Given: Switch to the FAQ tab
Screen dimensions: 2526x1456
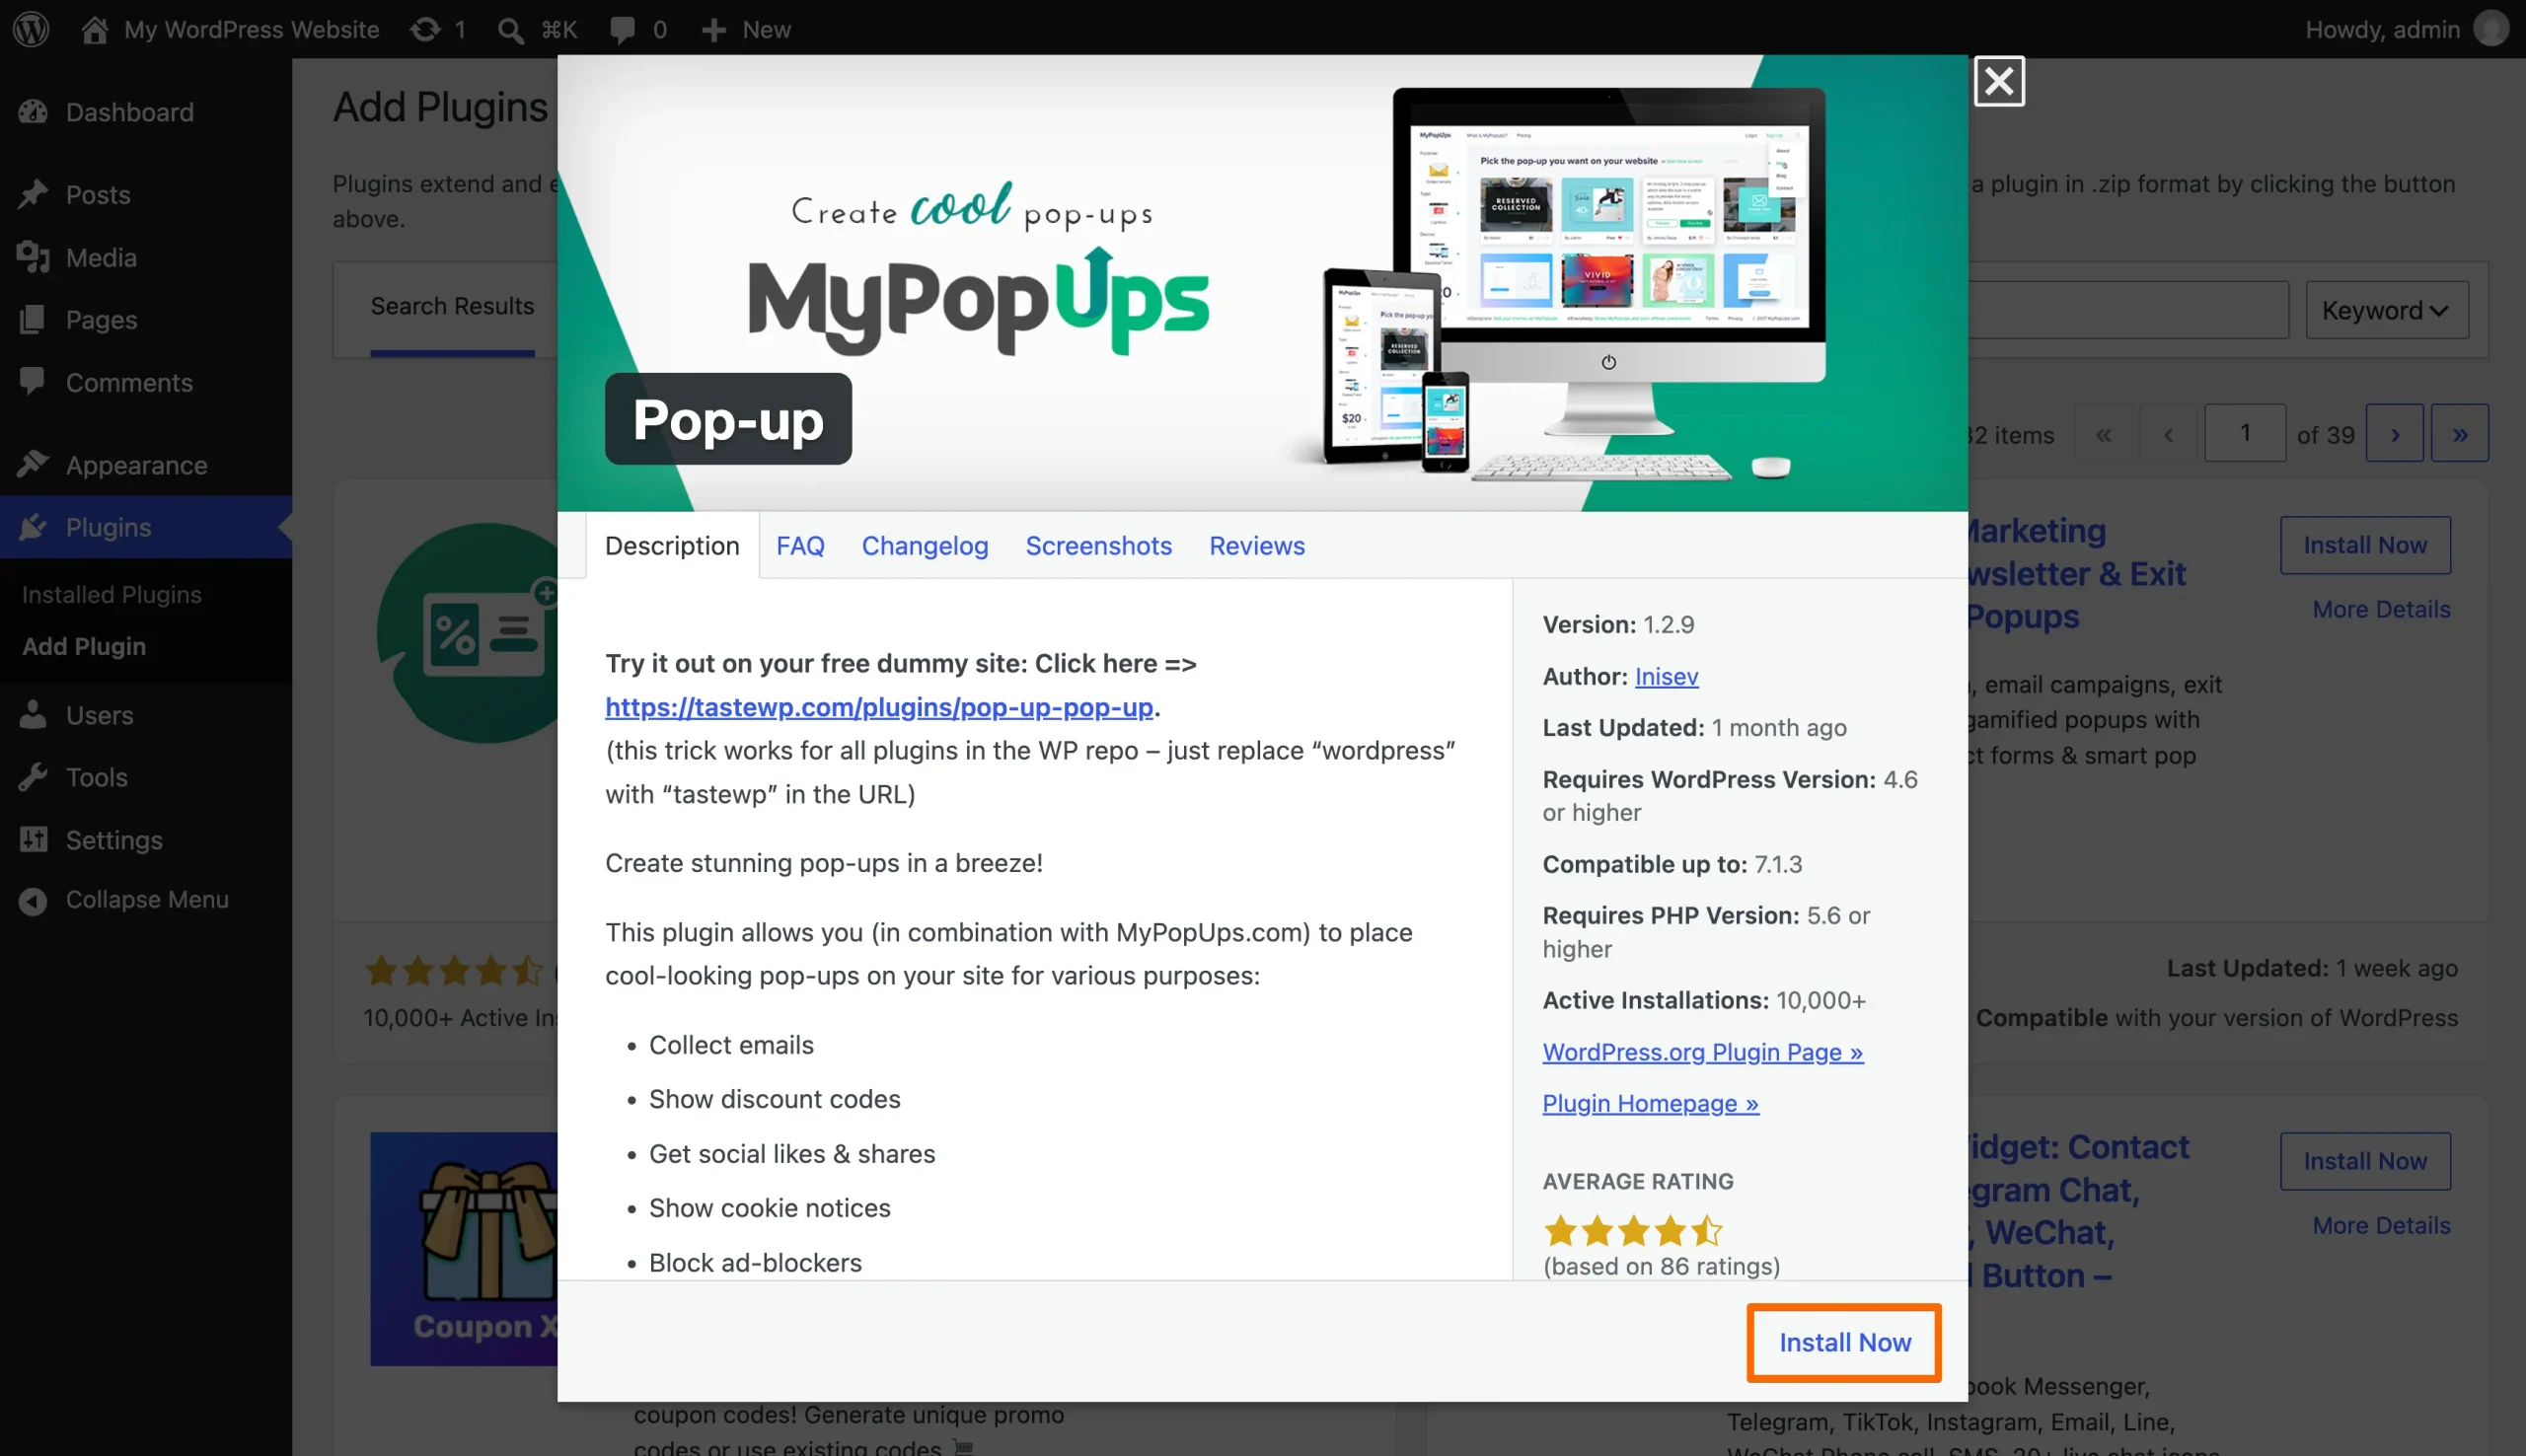Looking at the screenshot, I should pos(800,546).
